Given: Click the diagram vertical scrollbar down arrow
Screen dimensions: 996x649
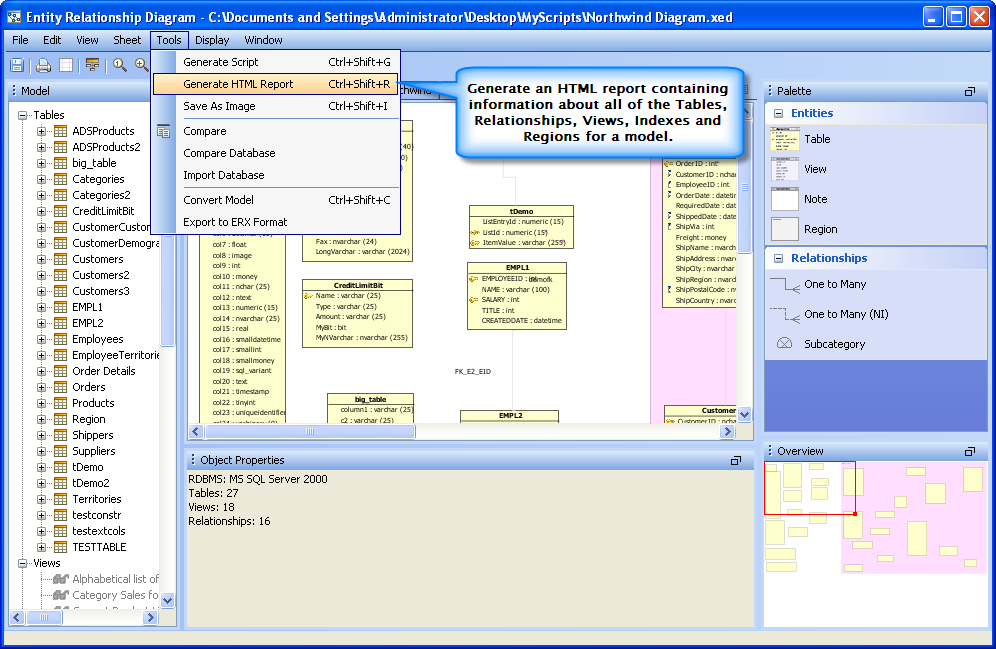Looking at the screenshot, I should coord(744,415).
